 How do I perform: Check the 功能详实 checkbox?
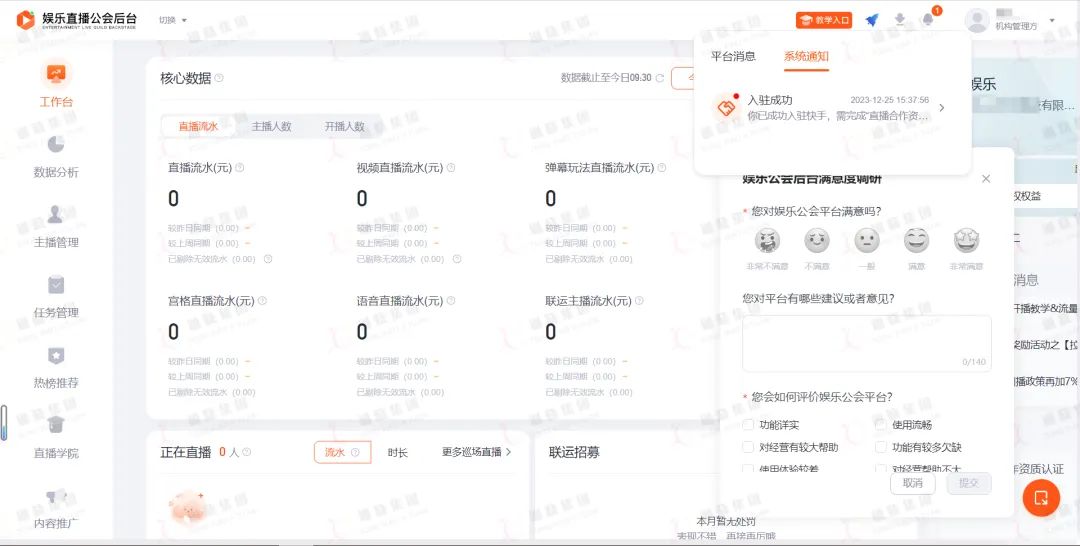pyautogui.click(x=748, y=425)
